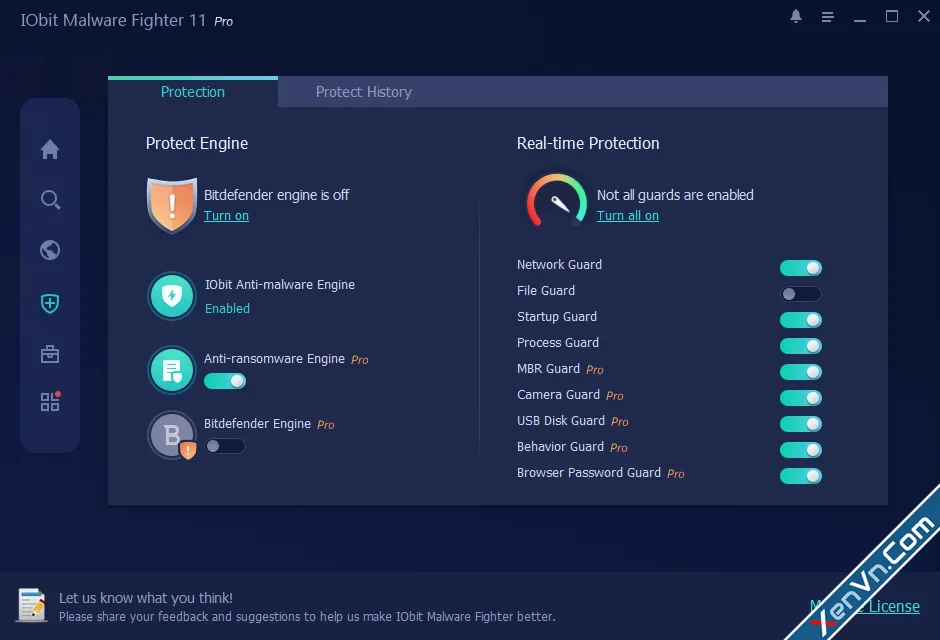Toggle the Anti-ransomware Engine switch

225,381
